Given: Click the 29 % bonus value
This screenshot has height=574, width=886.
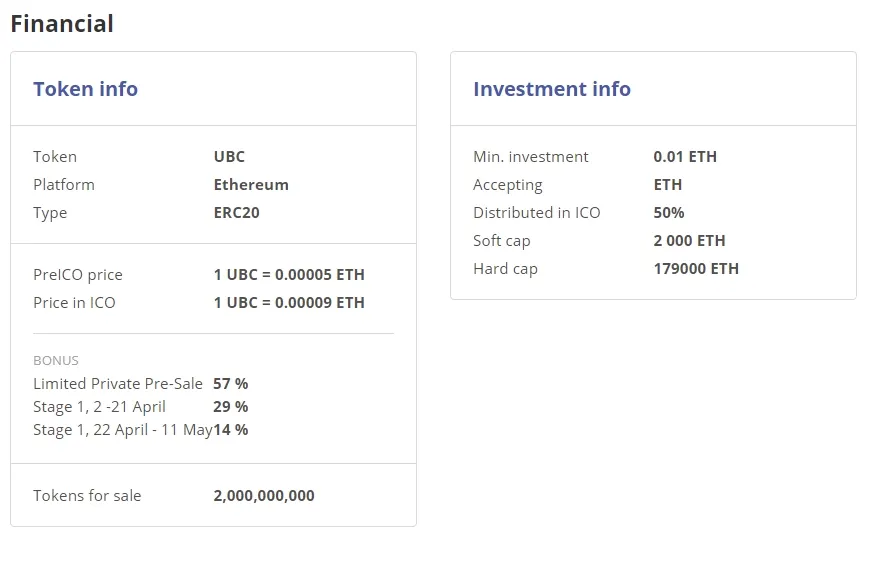Looking at the screenshot, I should click(231, 407).
